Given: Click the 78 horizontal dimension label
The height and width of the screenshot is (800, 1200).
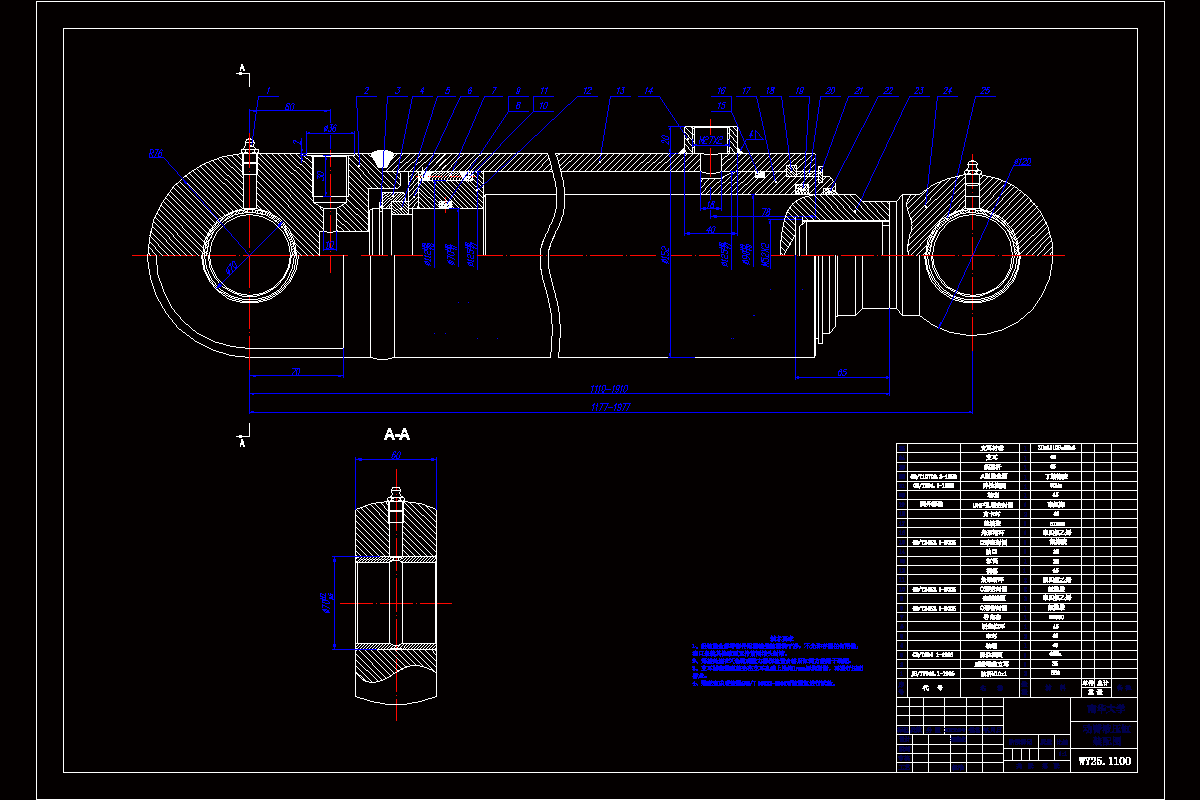Looking at the screenshot, I should [x=766, y=211].
